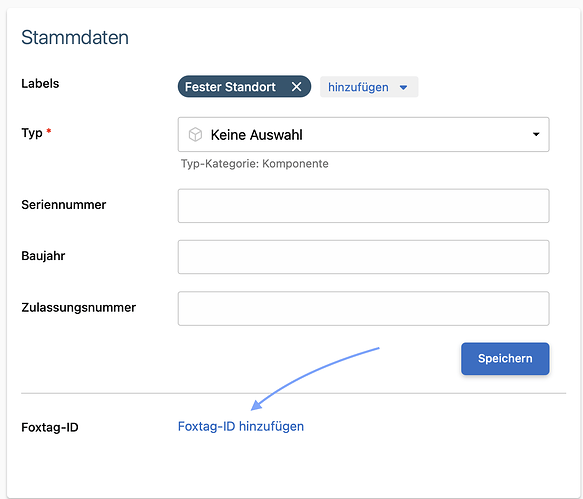Click the Foxtag-ID hinzufügen link
The image size is (583, 499).
pos(241,426)
